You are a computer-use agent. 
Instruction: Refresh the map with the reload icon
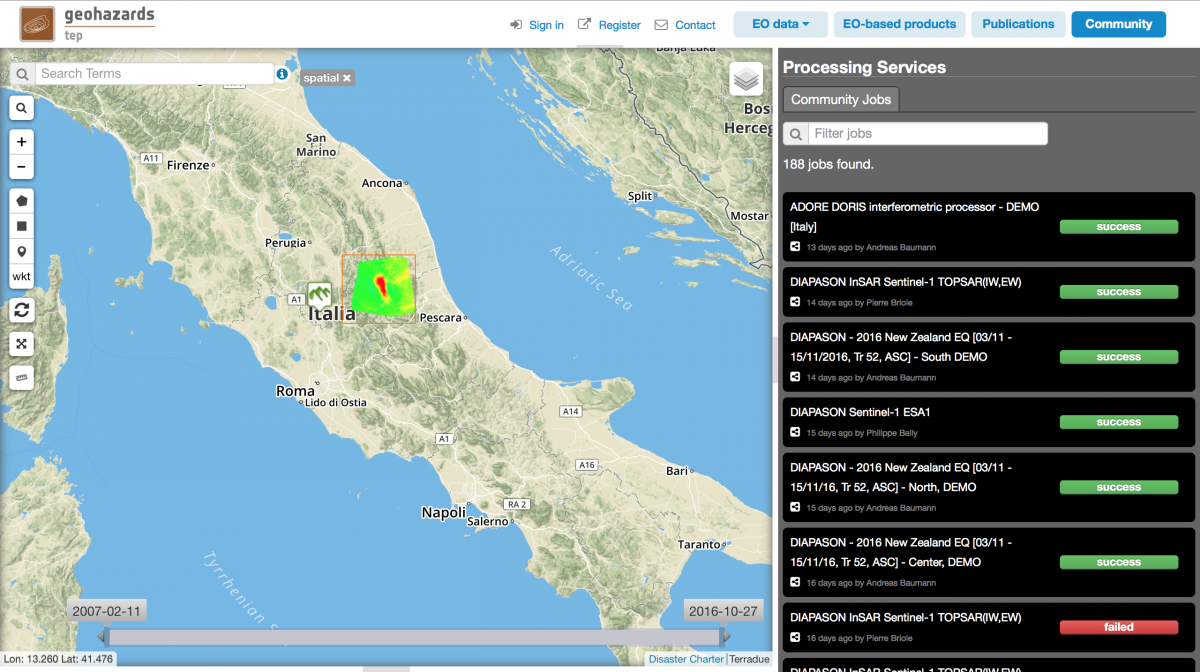21,310
